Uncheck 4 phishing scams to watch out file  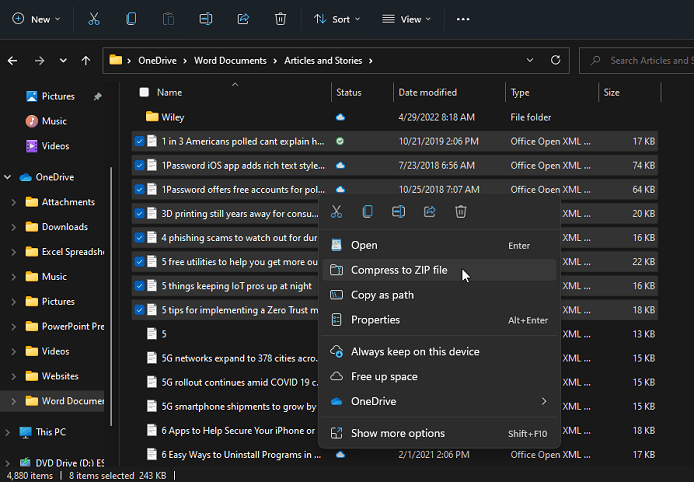[x=139, y=238]
